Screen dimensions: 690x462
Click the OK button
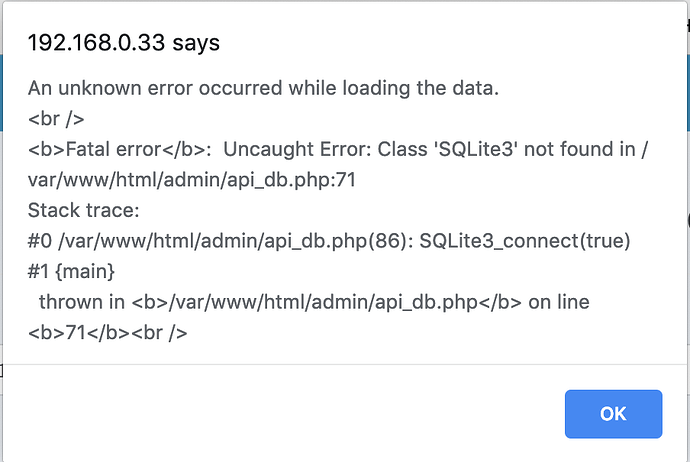(613, 413)
